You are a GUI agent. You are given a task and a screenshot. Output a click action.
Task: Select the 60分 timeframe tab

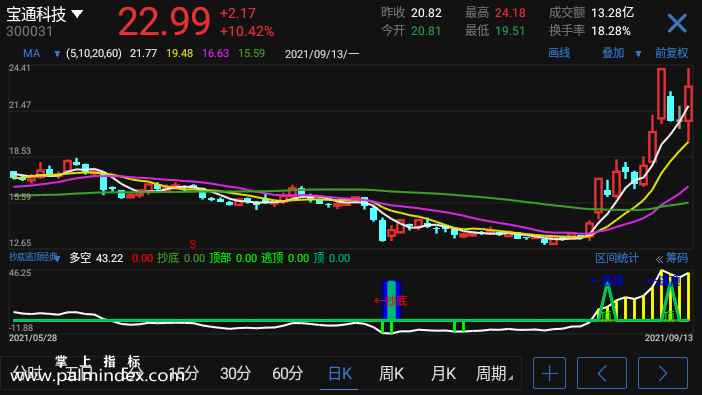[287, 373]
